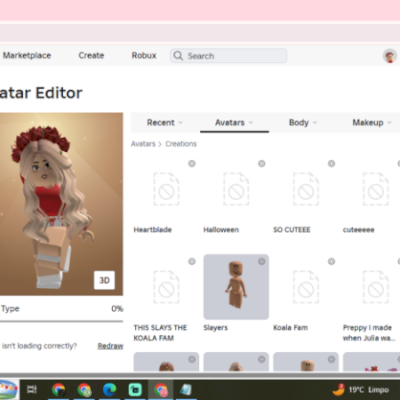Open the profile avatar icon in the header
Image resolution: width=400 pixels, height=400 pixels.
click(389, 56)
